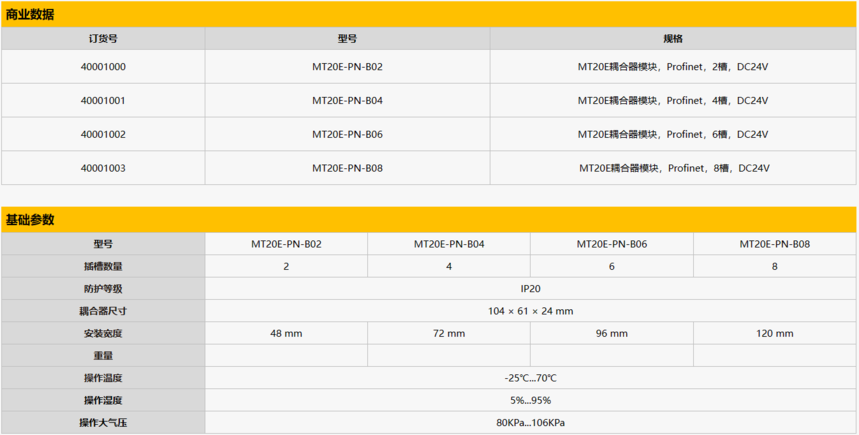Select the 96 mm width value
Screen dimensions: 859x435
tap(612, 334)
